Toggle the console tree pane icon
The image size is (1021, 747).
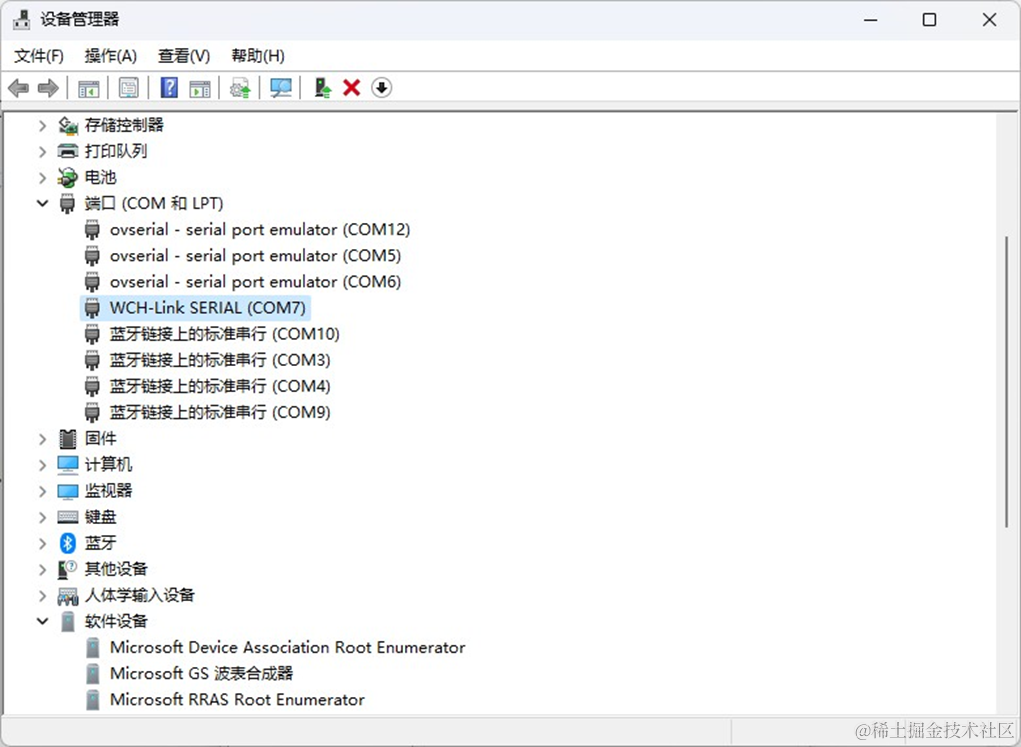coord(89,88)
